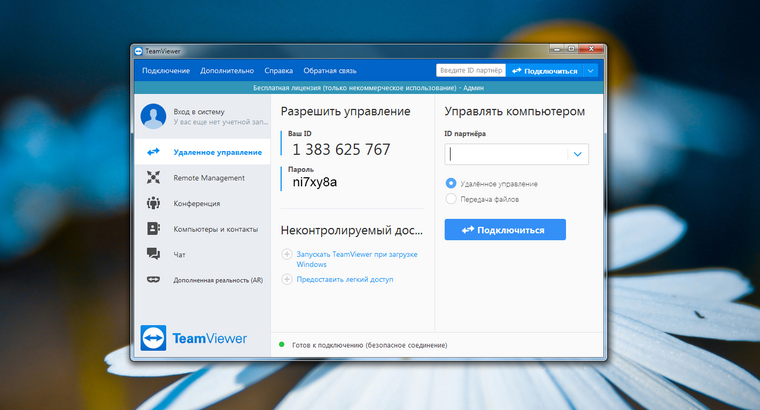This screenshot has width=760, height=410.
Task: Select the Передача файлов radio button
Action: coord(451,199)
